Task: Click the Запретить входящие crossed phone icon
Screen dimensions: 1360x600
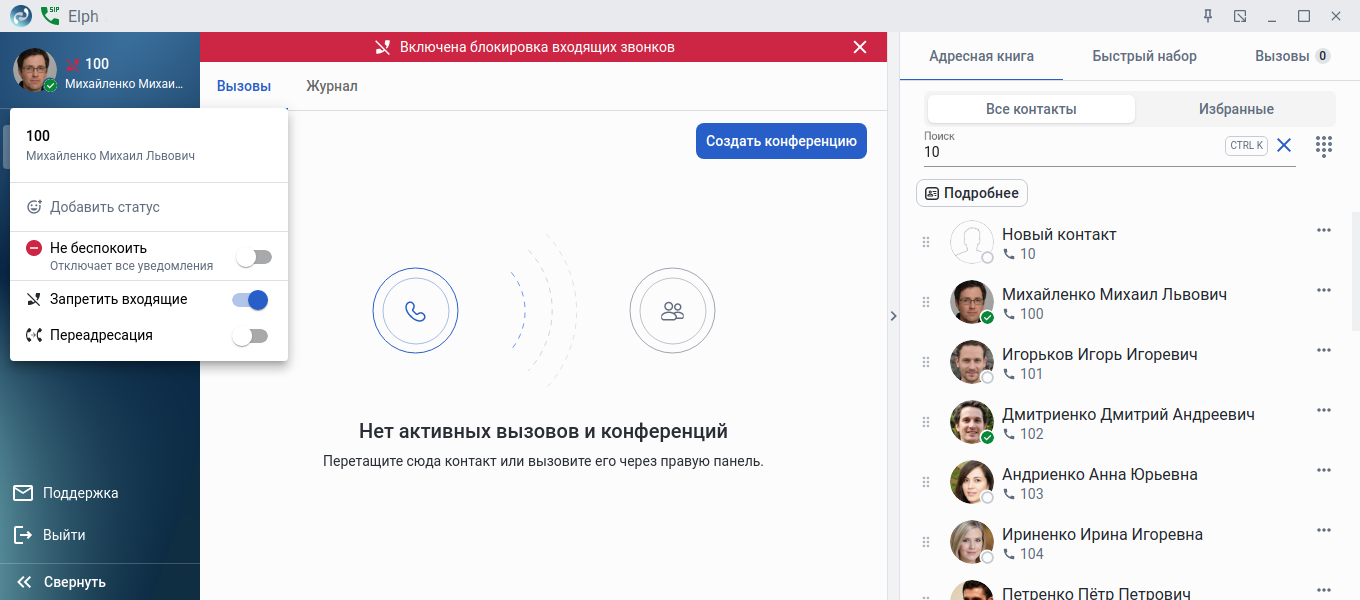Action: (x=34, y=299)
